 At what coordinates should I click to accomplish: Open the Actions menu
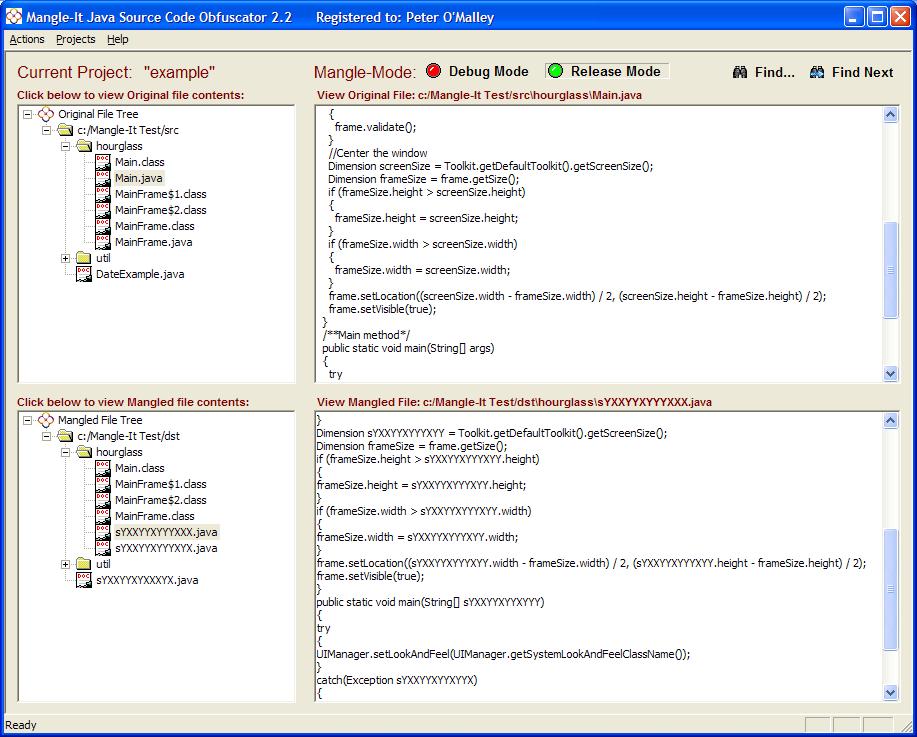click(27, 39)
